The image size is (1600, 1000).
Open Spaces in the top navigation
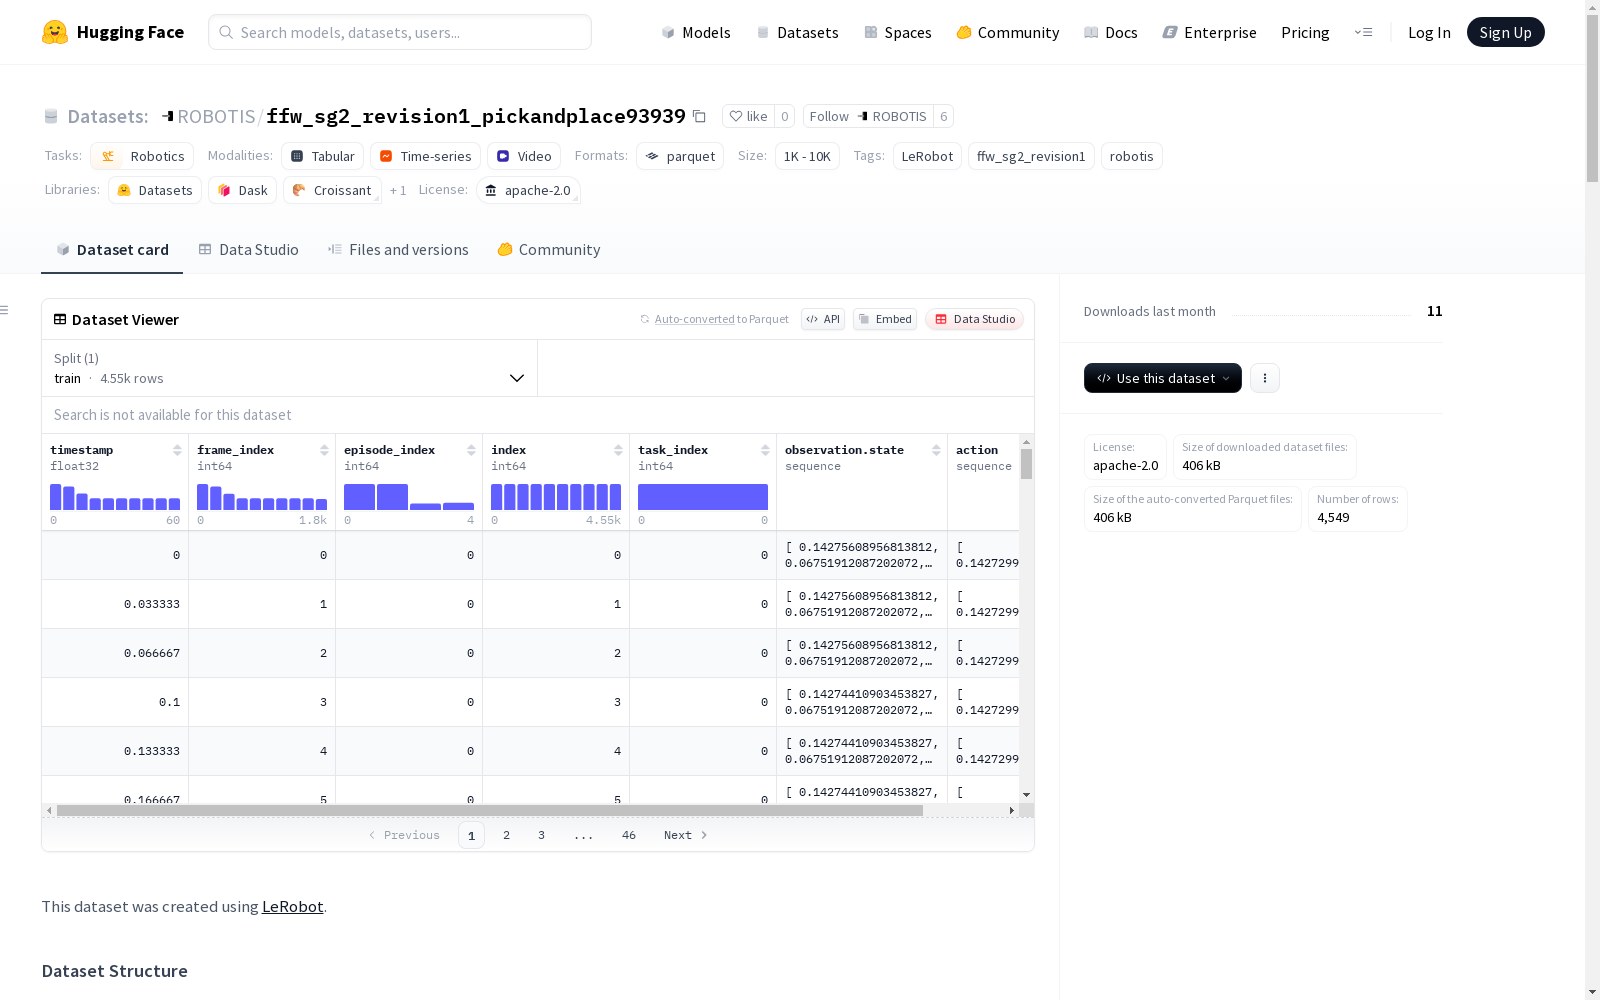(x=898, y=32)
